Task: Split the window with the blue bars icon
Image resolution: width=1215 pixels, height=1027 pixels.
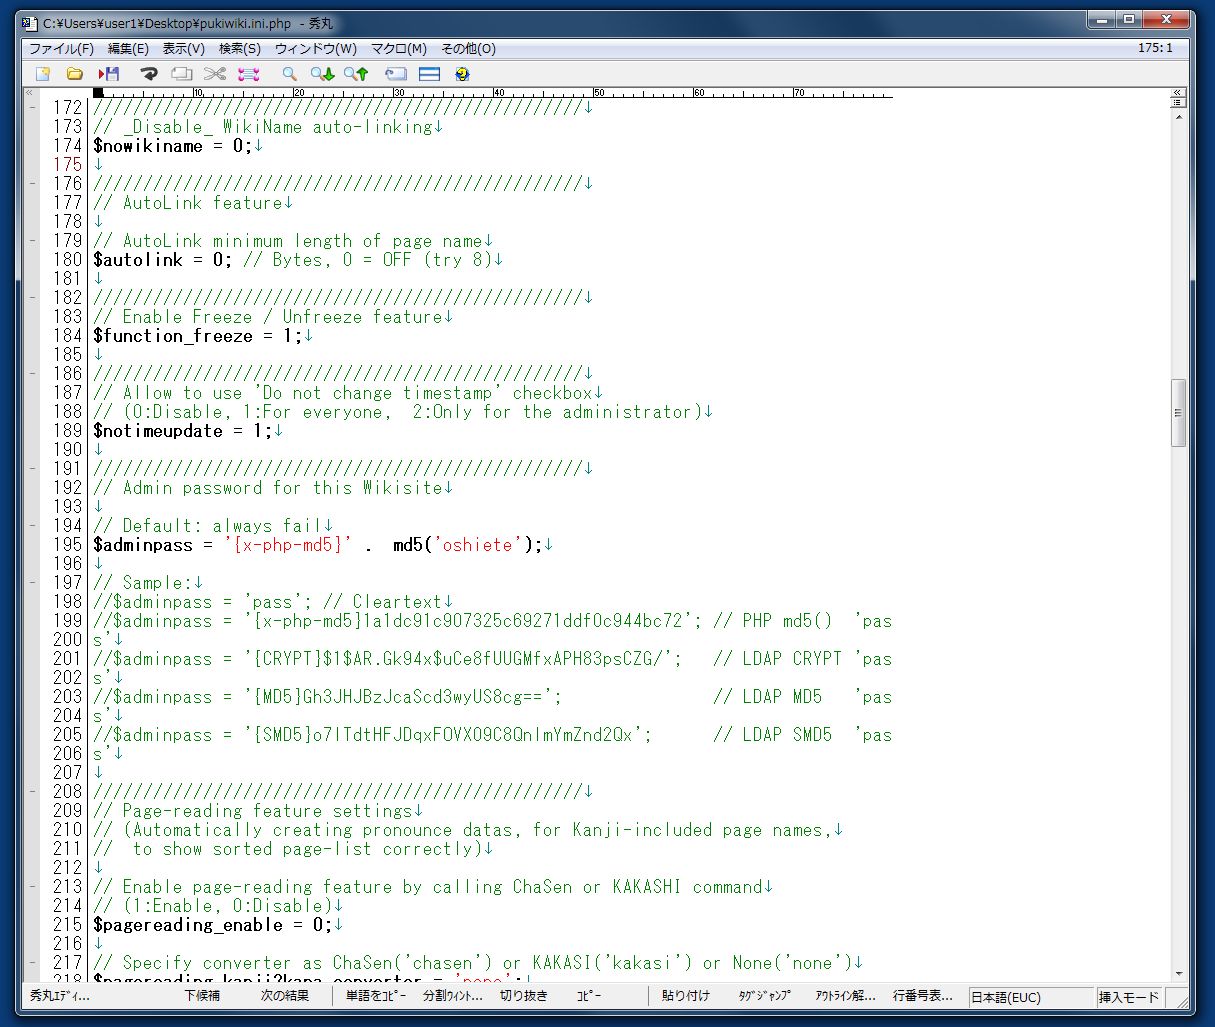Action: tap(429, 74)
